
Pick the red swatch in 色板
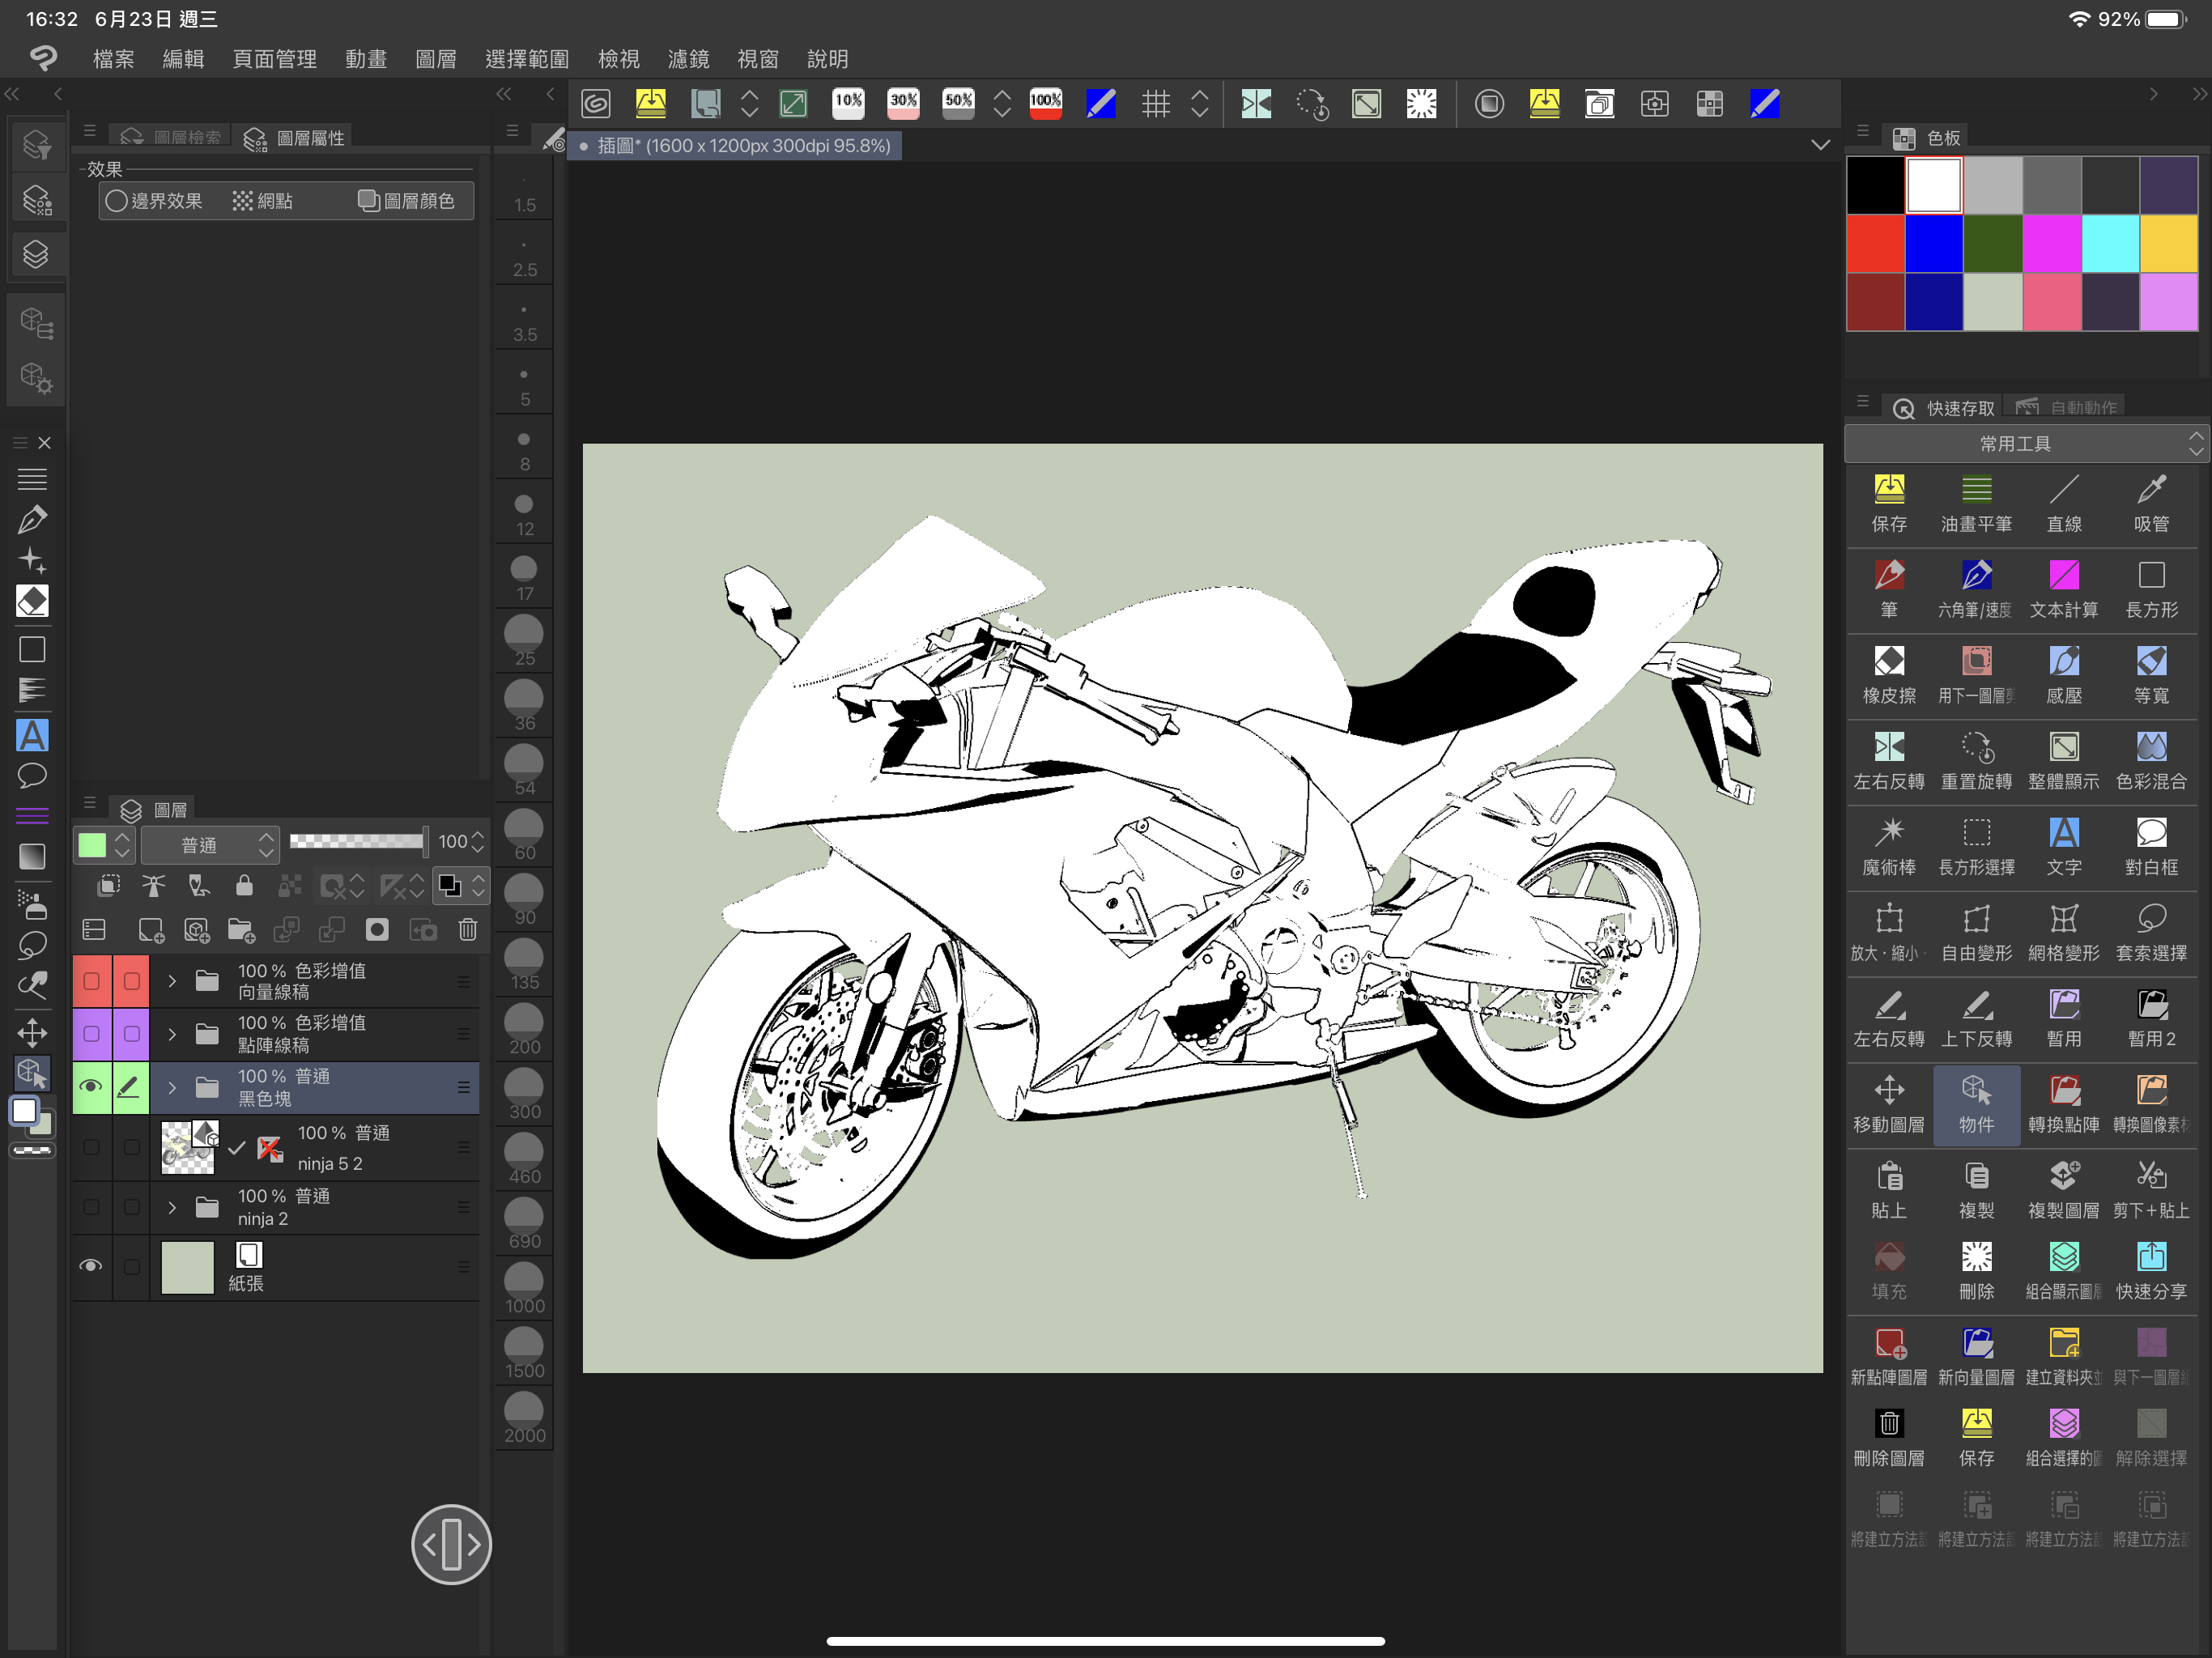pos(1876,244)
